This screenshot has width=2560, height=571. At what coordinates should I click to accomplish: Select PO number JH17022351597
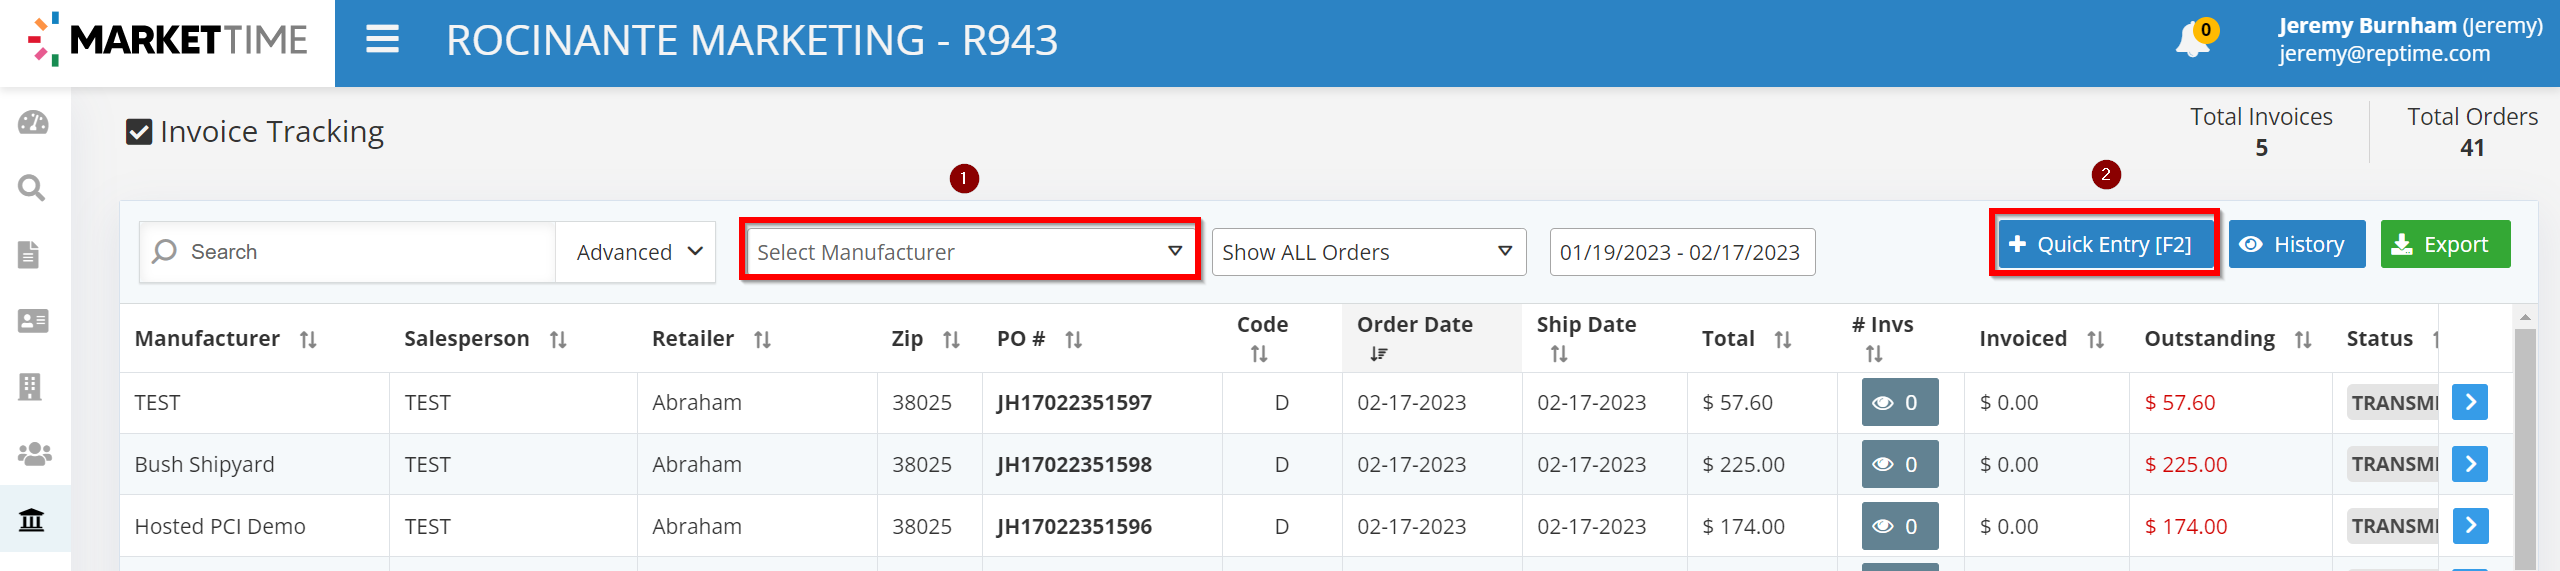pos(1074,402)
